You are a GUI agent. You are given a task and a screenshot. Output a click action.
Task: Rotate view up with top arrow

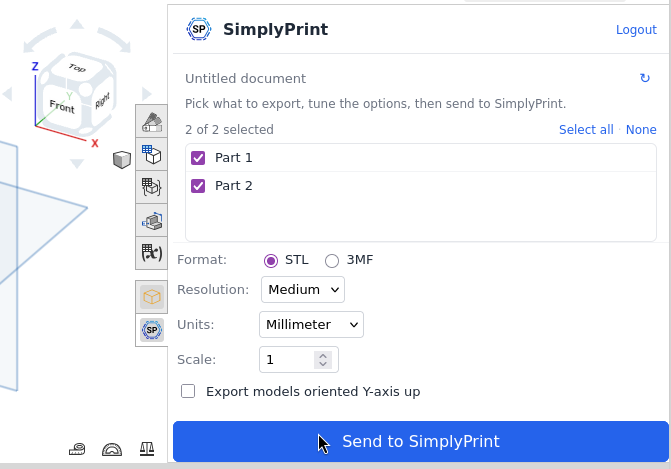tap(77, 24)
